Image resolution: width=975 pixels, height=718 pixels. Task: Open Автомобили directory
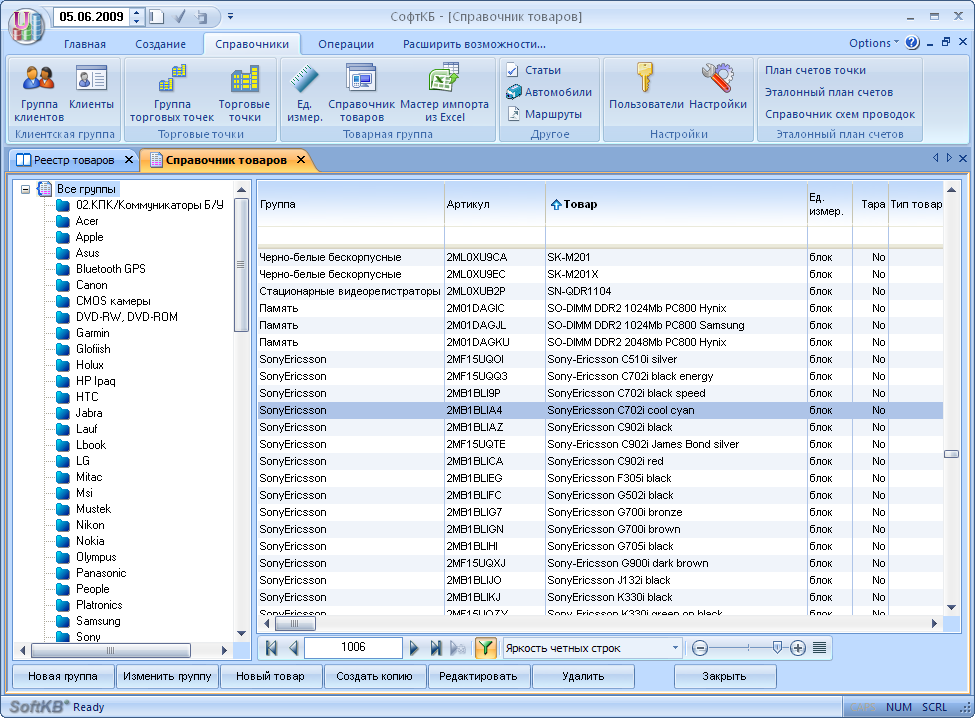pyautogui.click(x=549, y=92)
